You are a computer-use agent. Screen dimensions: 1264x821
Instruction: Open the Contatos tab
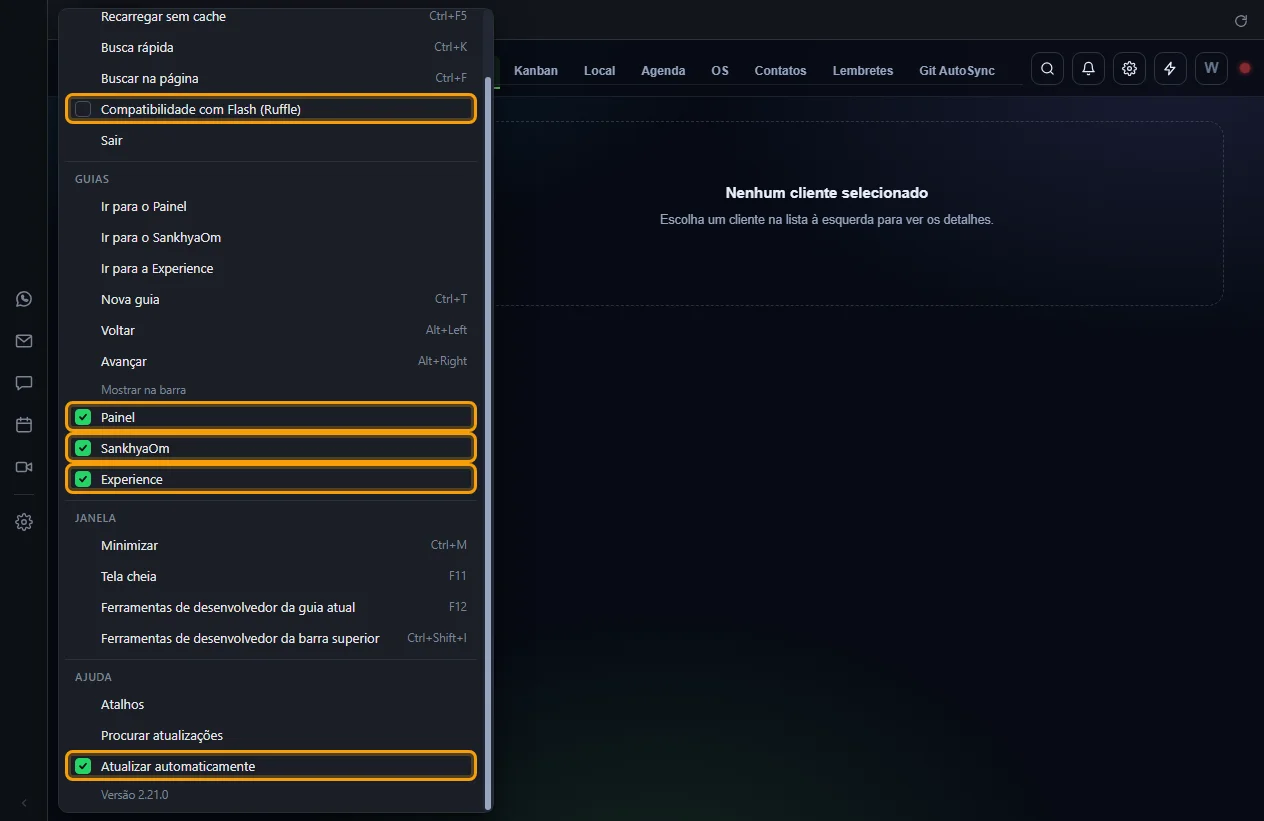tap(780, 70)
